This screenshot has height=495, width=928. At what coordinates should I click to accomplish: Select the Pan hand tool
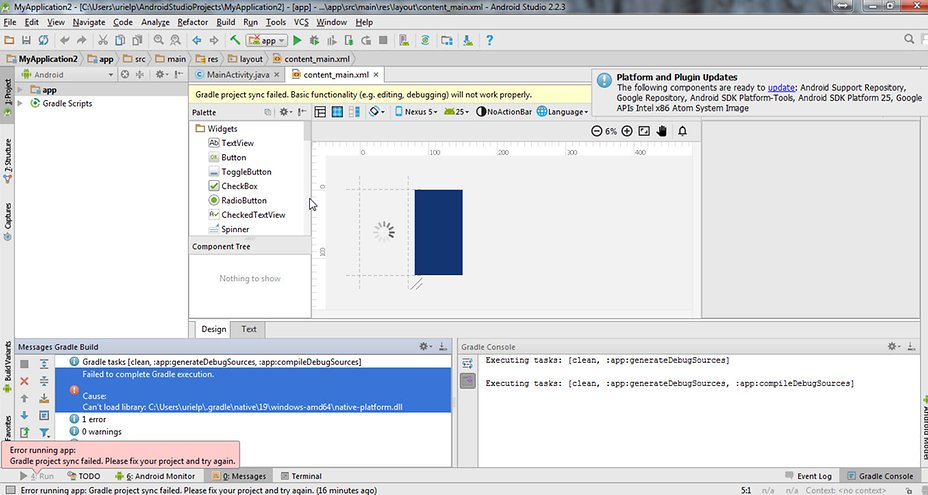(662, 131)
